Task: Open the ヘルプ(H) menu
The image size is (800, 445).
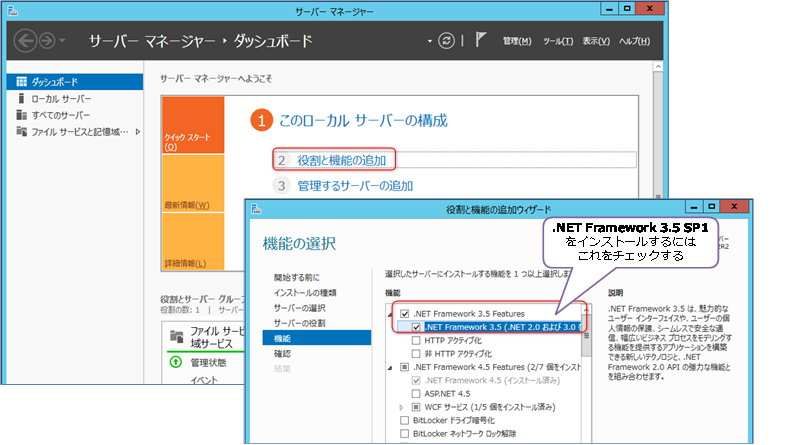Action: click(x=634, y=41)
